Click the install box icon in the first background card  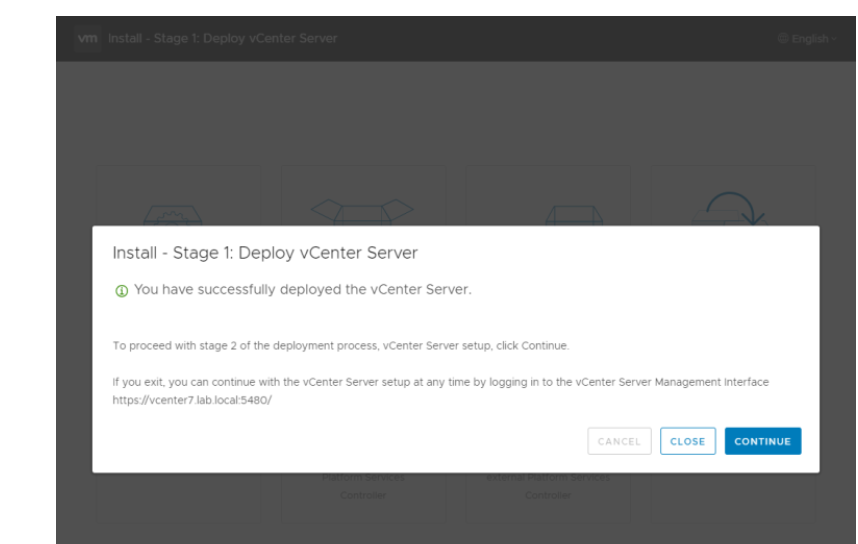(173, 215)
